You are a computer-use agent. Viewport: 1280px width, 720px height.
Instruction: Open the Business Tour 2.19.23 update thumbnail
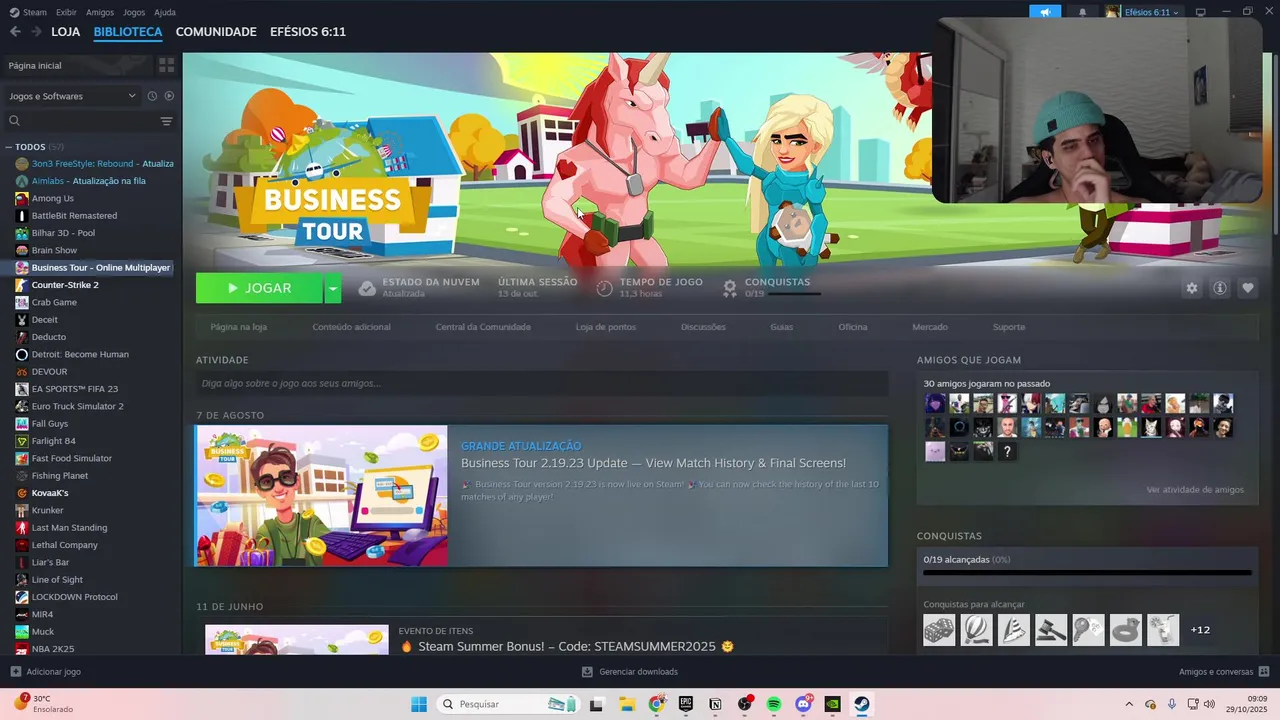click(x=321, y=496)
